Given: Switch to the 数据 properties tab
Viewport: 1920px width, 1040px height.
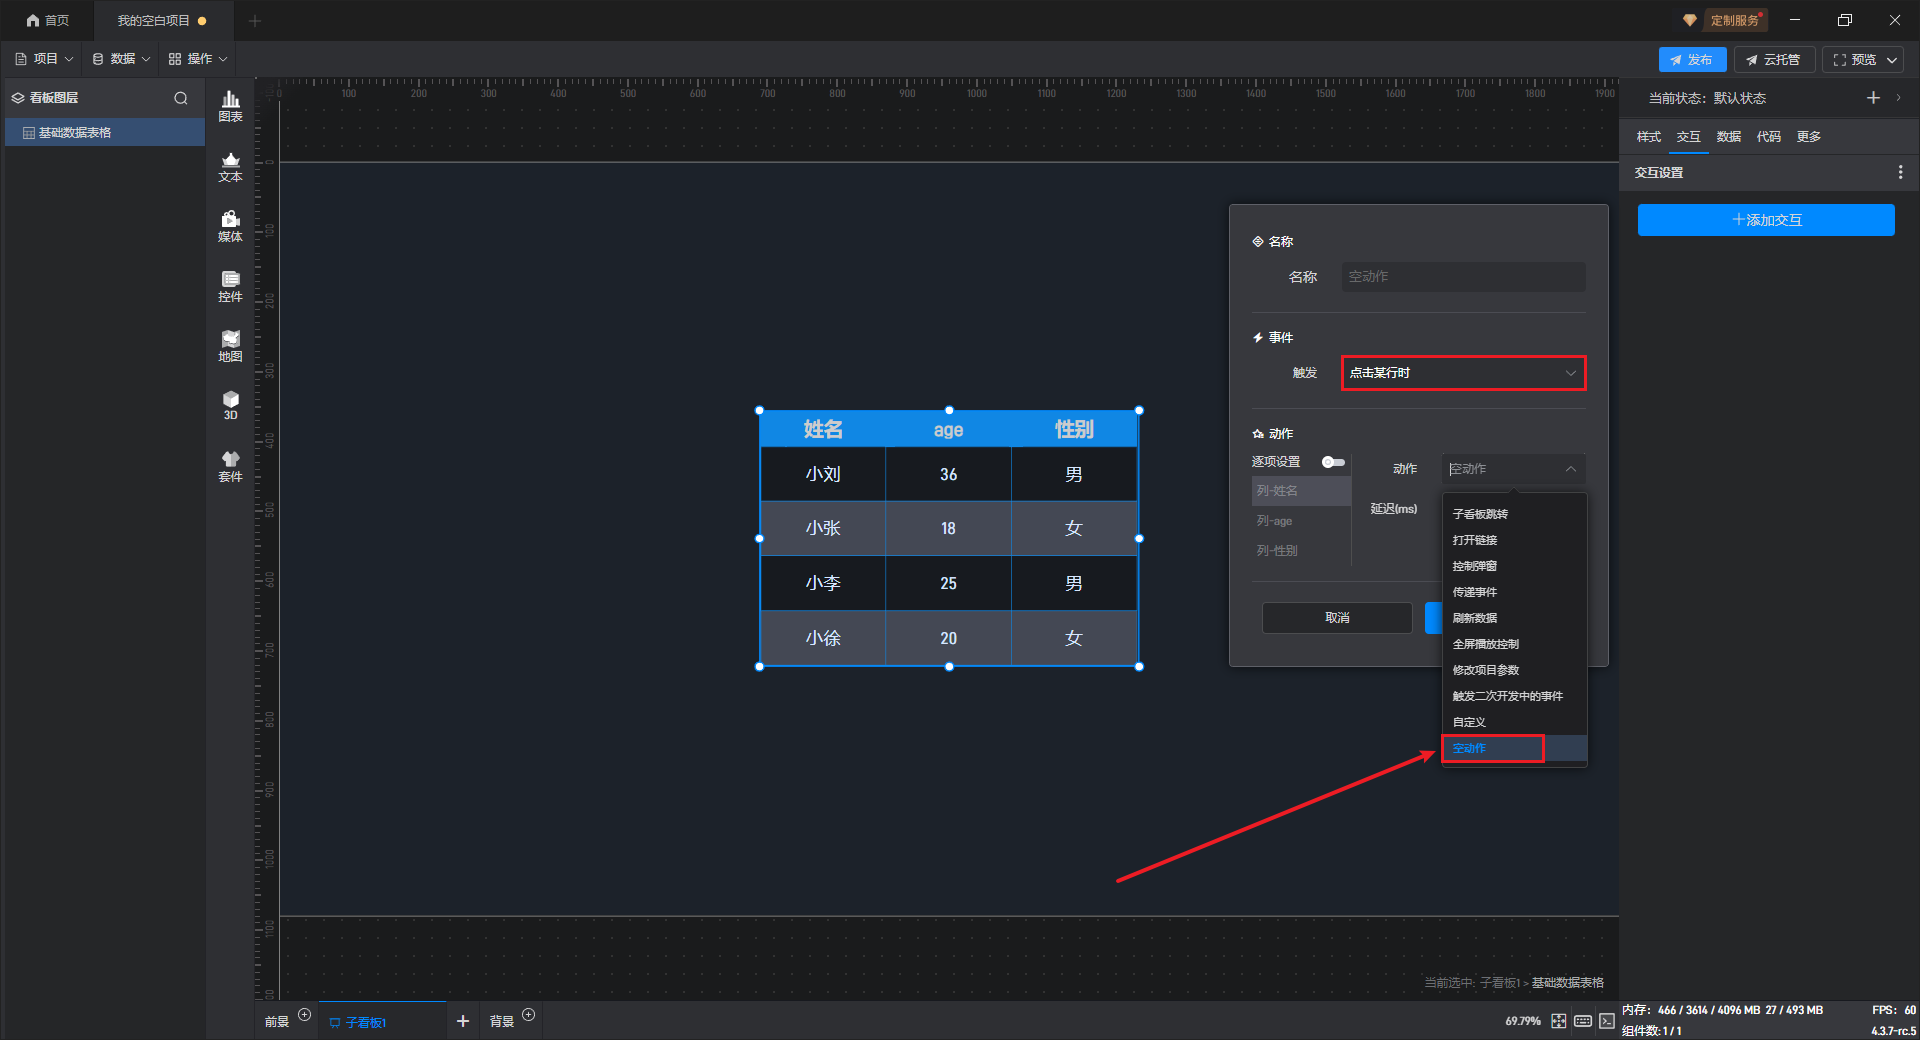Looking at the screenshot, I should click(x=1728, y=137).
